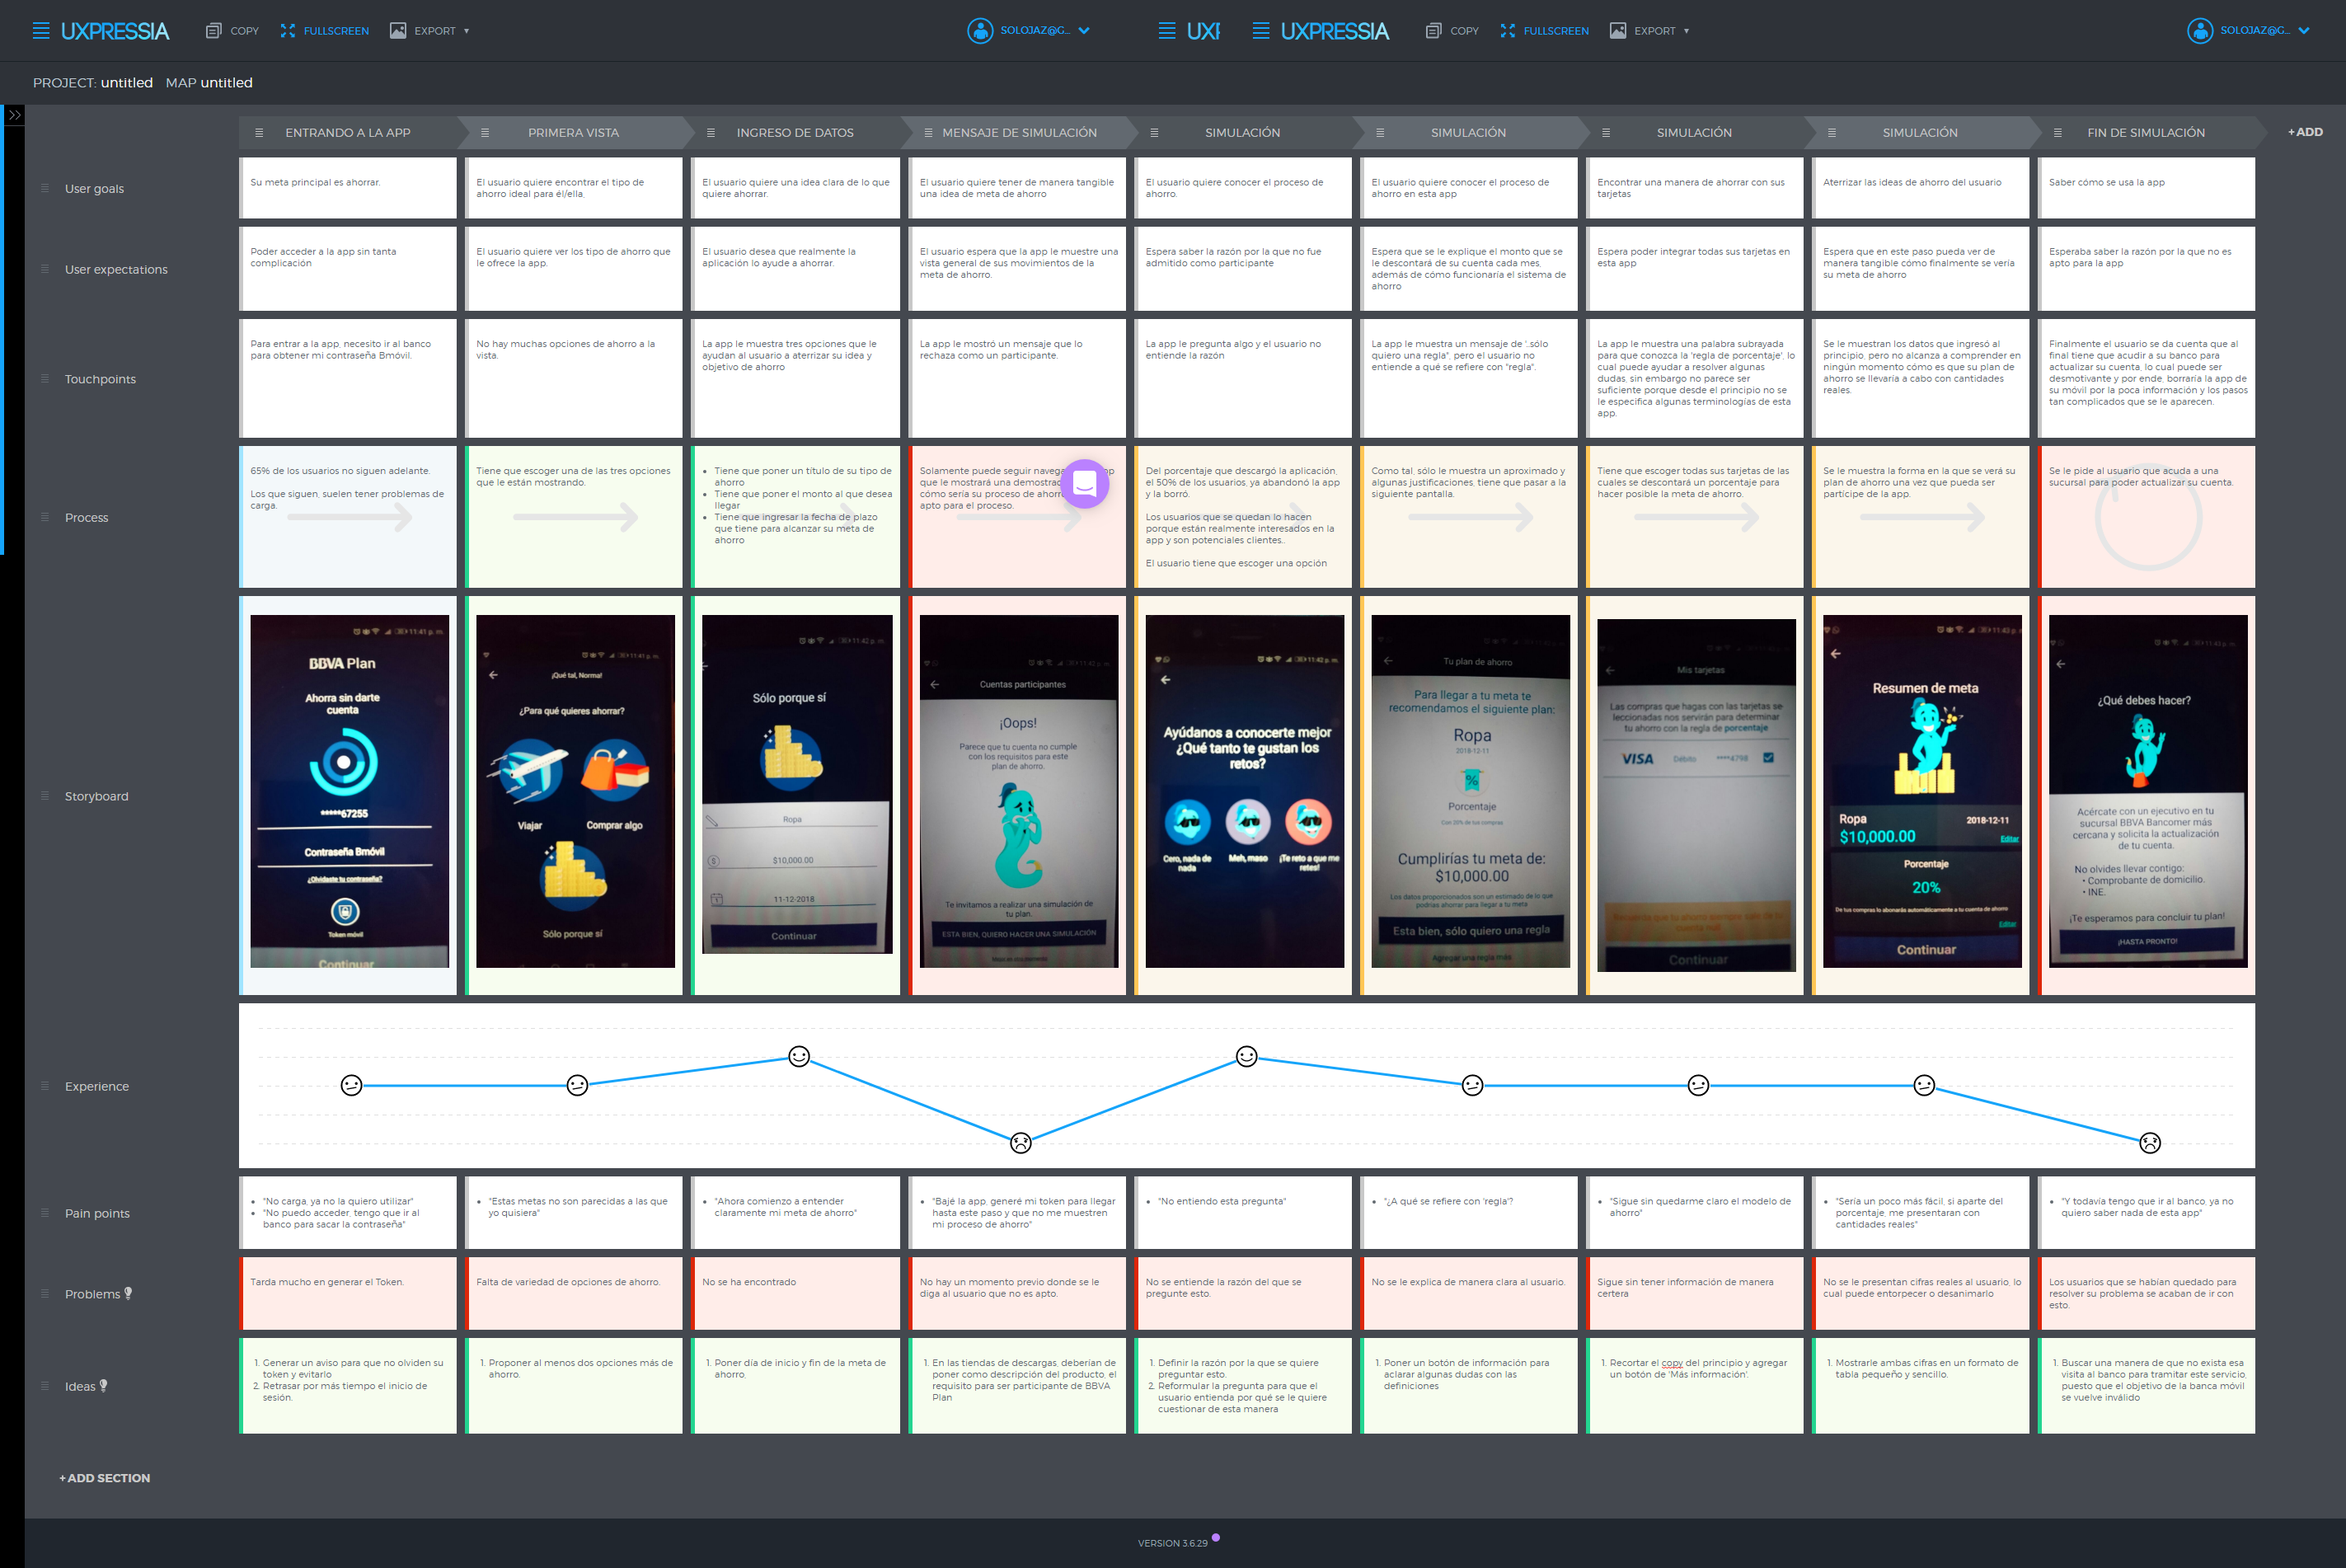Select the PRIMERA VISTA stage header

573,133
